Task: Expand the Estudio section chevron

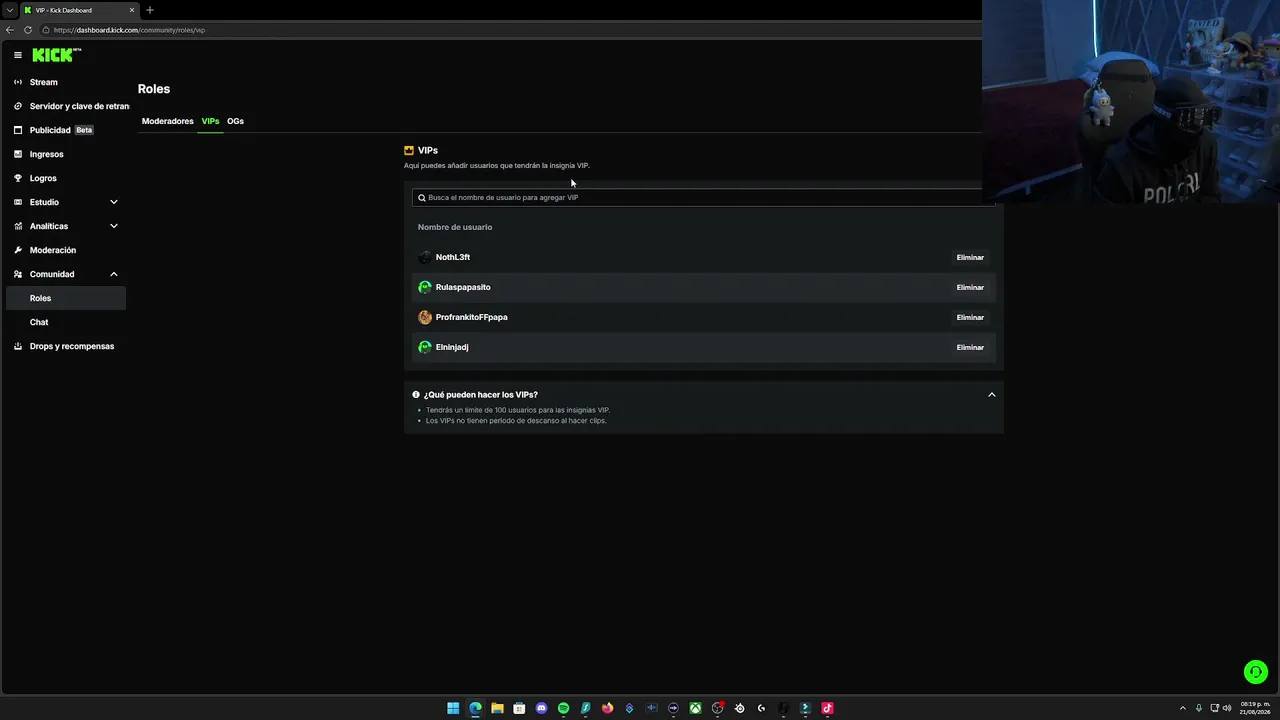Action: [114, 202]
